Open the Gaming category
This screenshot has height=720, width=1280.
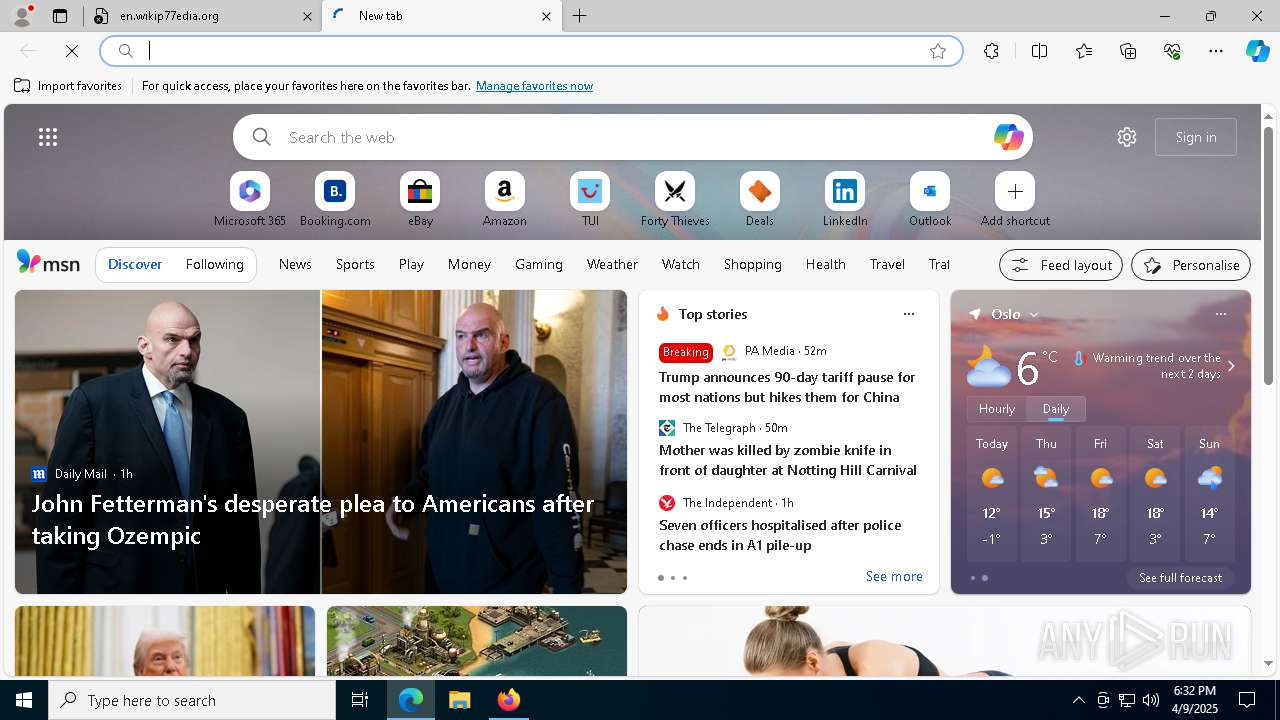coord(539,264)
